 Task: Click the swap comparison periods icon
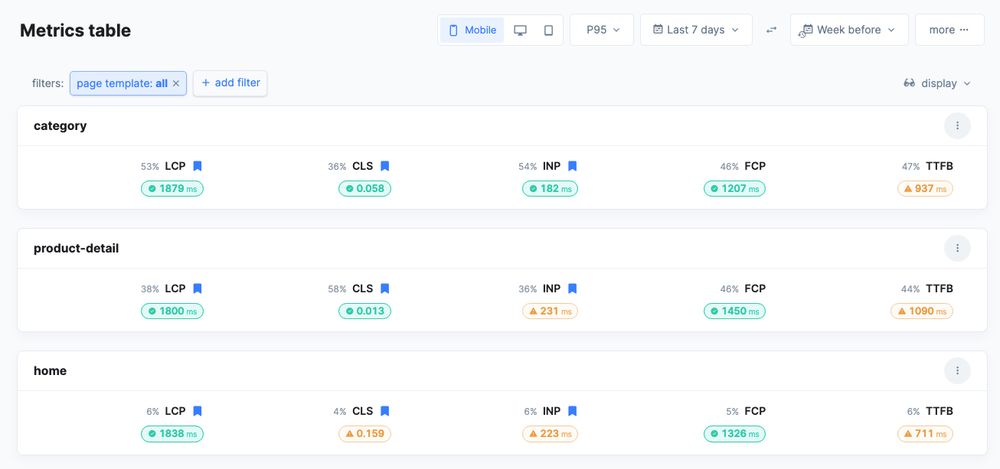[x=771, y=30]
